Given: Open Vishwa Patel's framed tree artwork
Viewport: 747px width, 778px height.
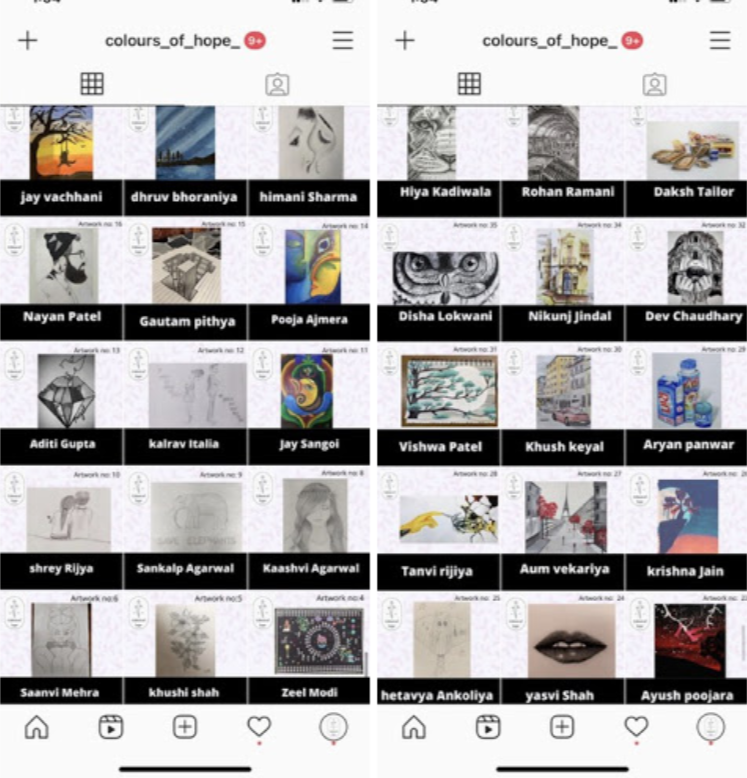Looking at the screenshot, I should pos(438,404).
